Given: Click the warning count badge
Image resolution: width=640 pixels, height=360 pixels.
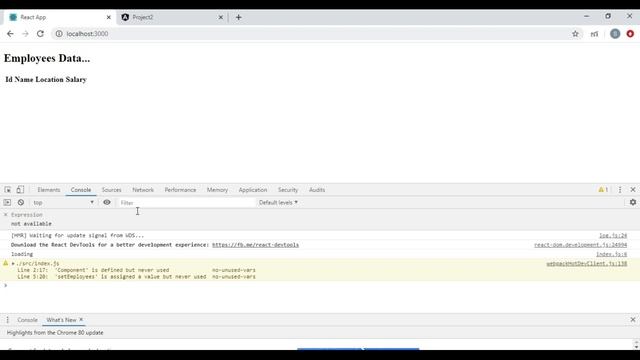Looking at the screenshot, I should point(603,190).
